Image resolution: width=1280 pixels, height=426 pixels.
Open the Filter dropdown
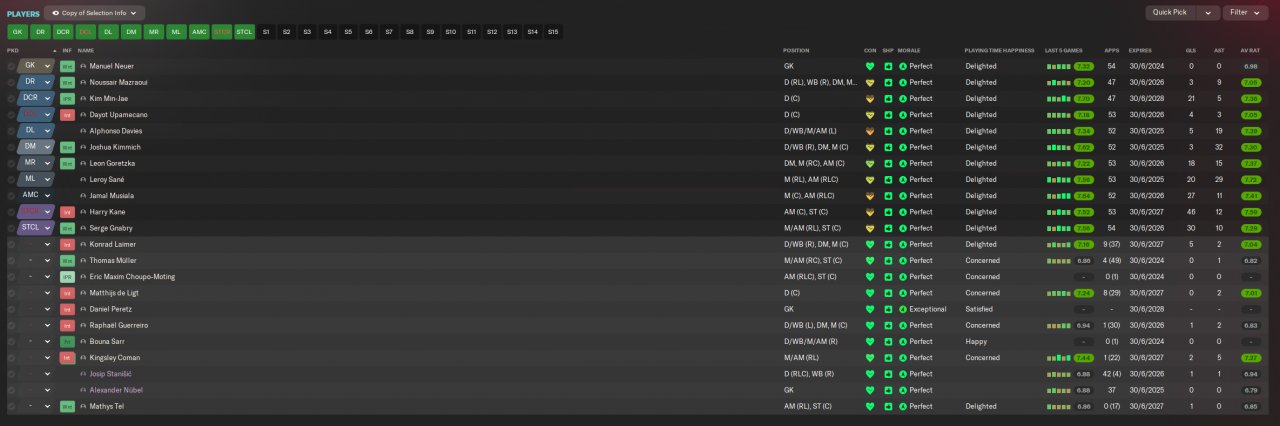tap(1246, 13)
